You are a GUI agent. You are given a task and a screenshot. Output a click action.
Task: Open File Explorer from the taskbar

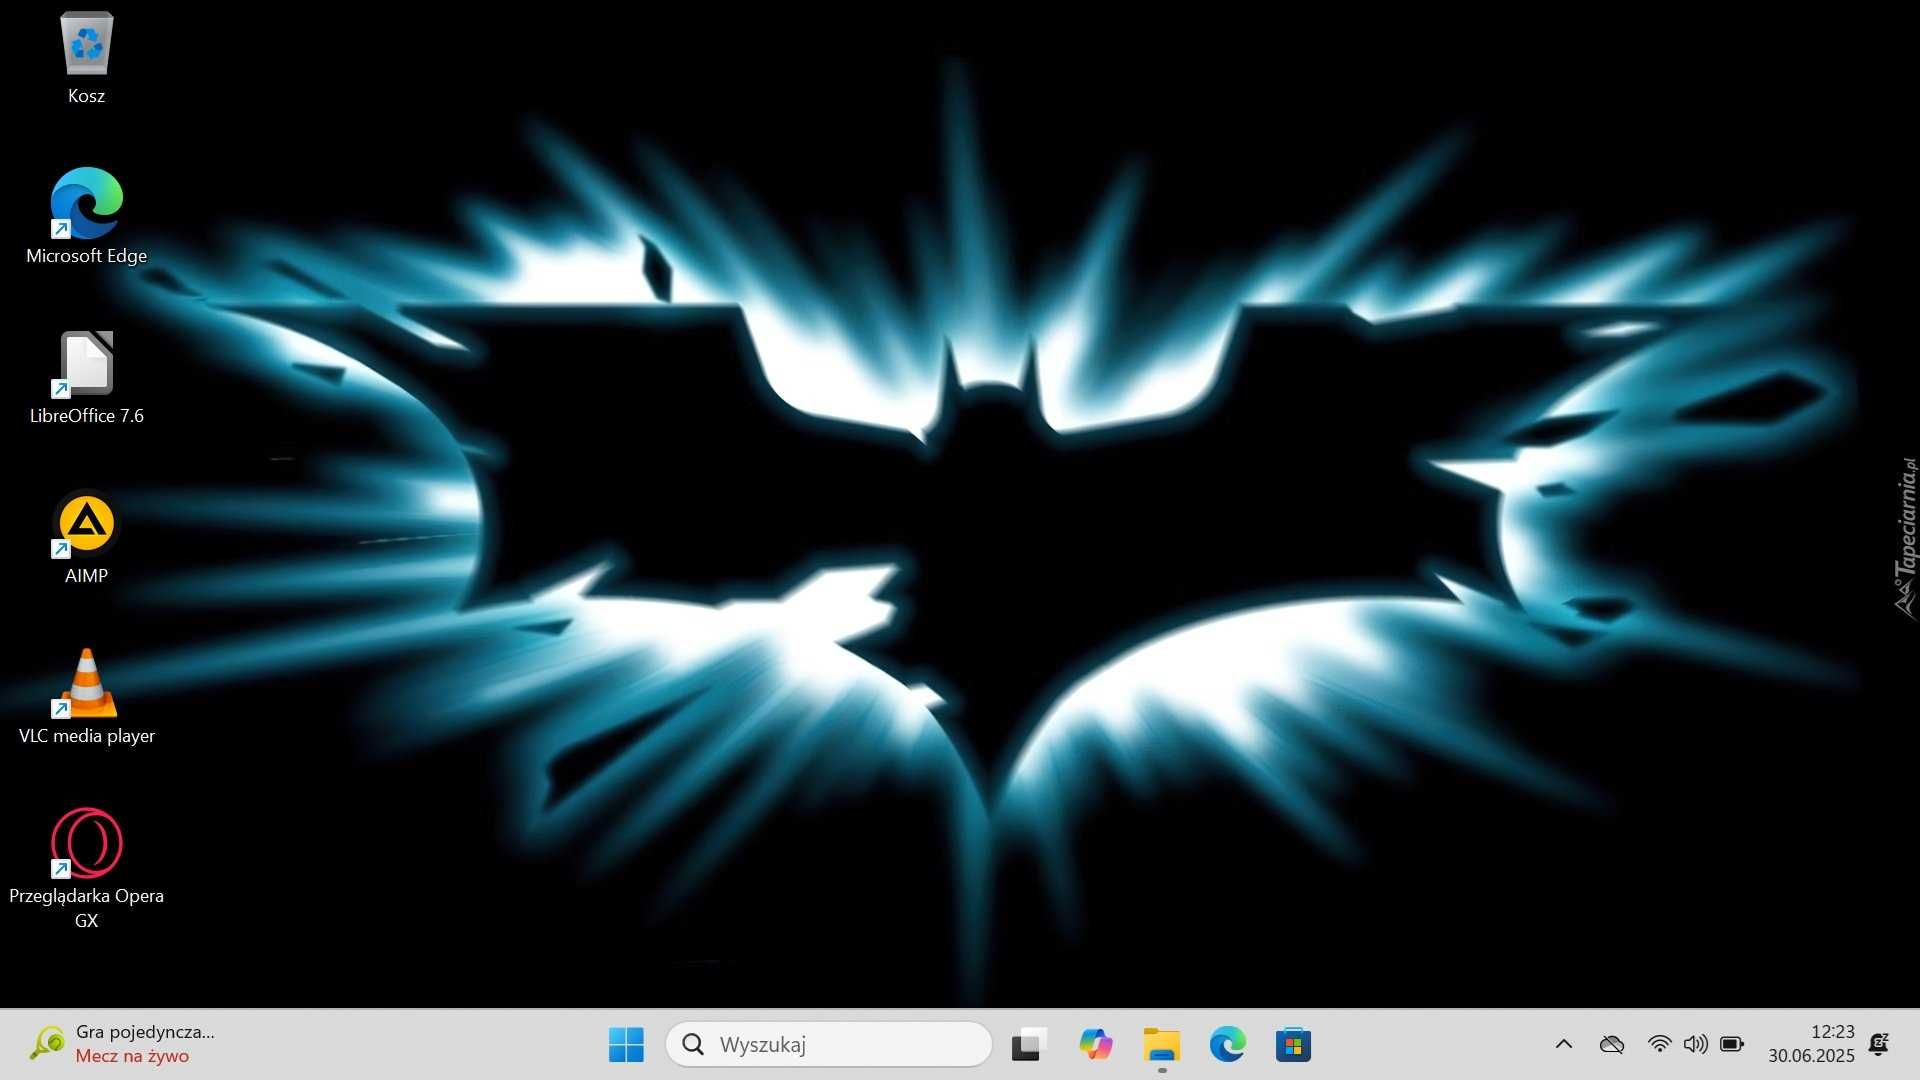tap(1162, 1045)
